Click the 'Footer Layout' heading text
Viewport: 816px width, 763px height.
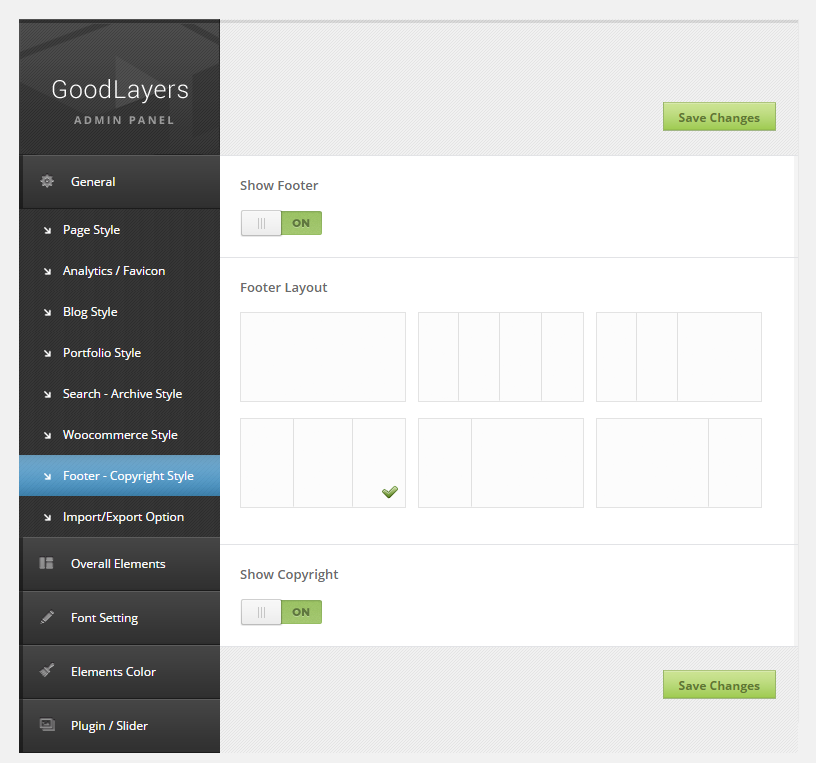click(284, 288)
